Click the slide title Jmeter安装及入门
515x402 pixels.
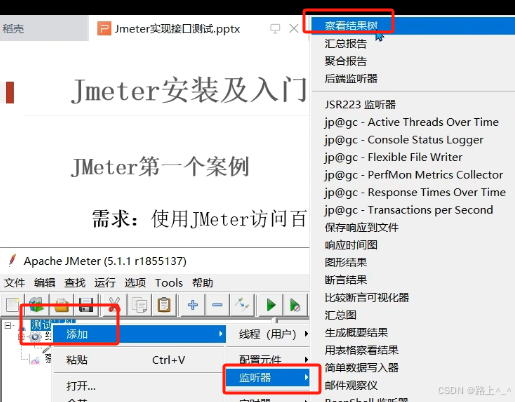[x=189, y=91]
